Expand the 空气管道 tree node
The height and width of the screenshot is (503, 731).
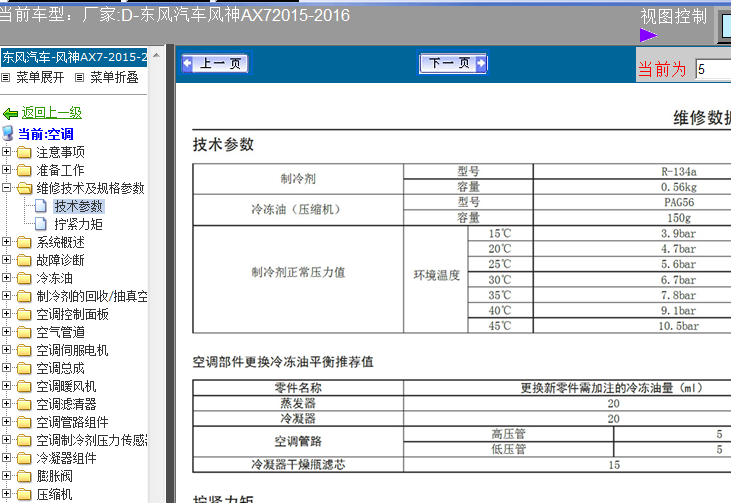[7, 331]
